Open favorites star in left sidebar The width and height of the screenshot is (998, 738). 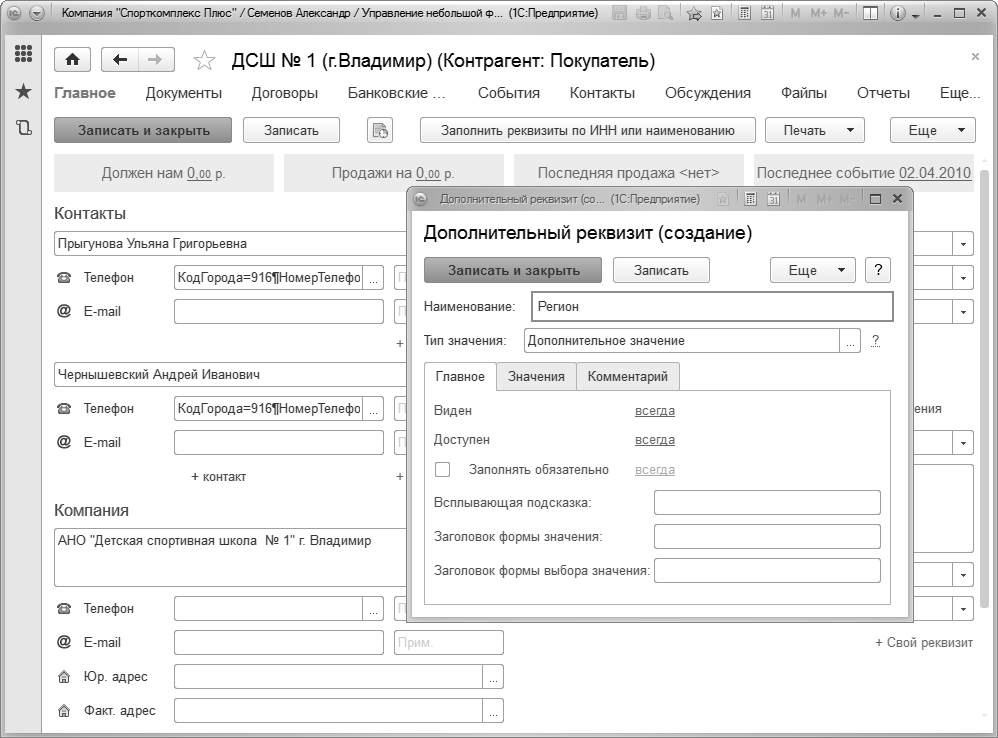(x=23, y=92)
